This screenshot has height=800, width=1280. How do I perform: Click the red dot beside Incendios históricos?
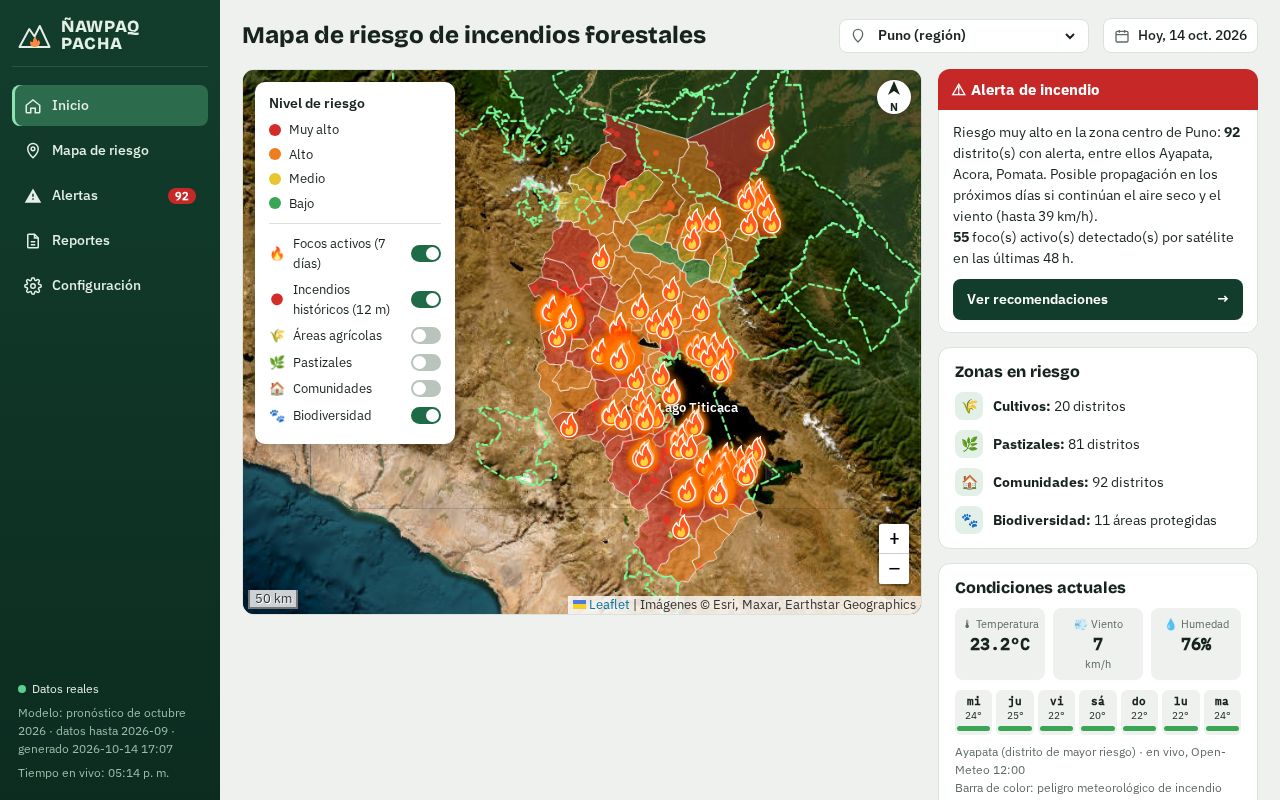click(277, 299)
